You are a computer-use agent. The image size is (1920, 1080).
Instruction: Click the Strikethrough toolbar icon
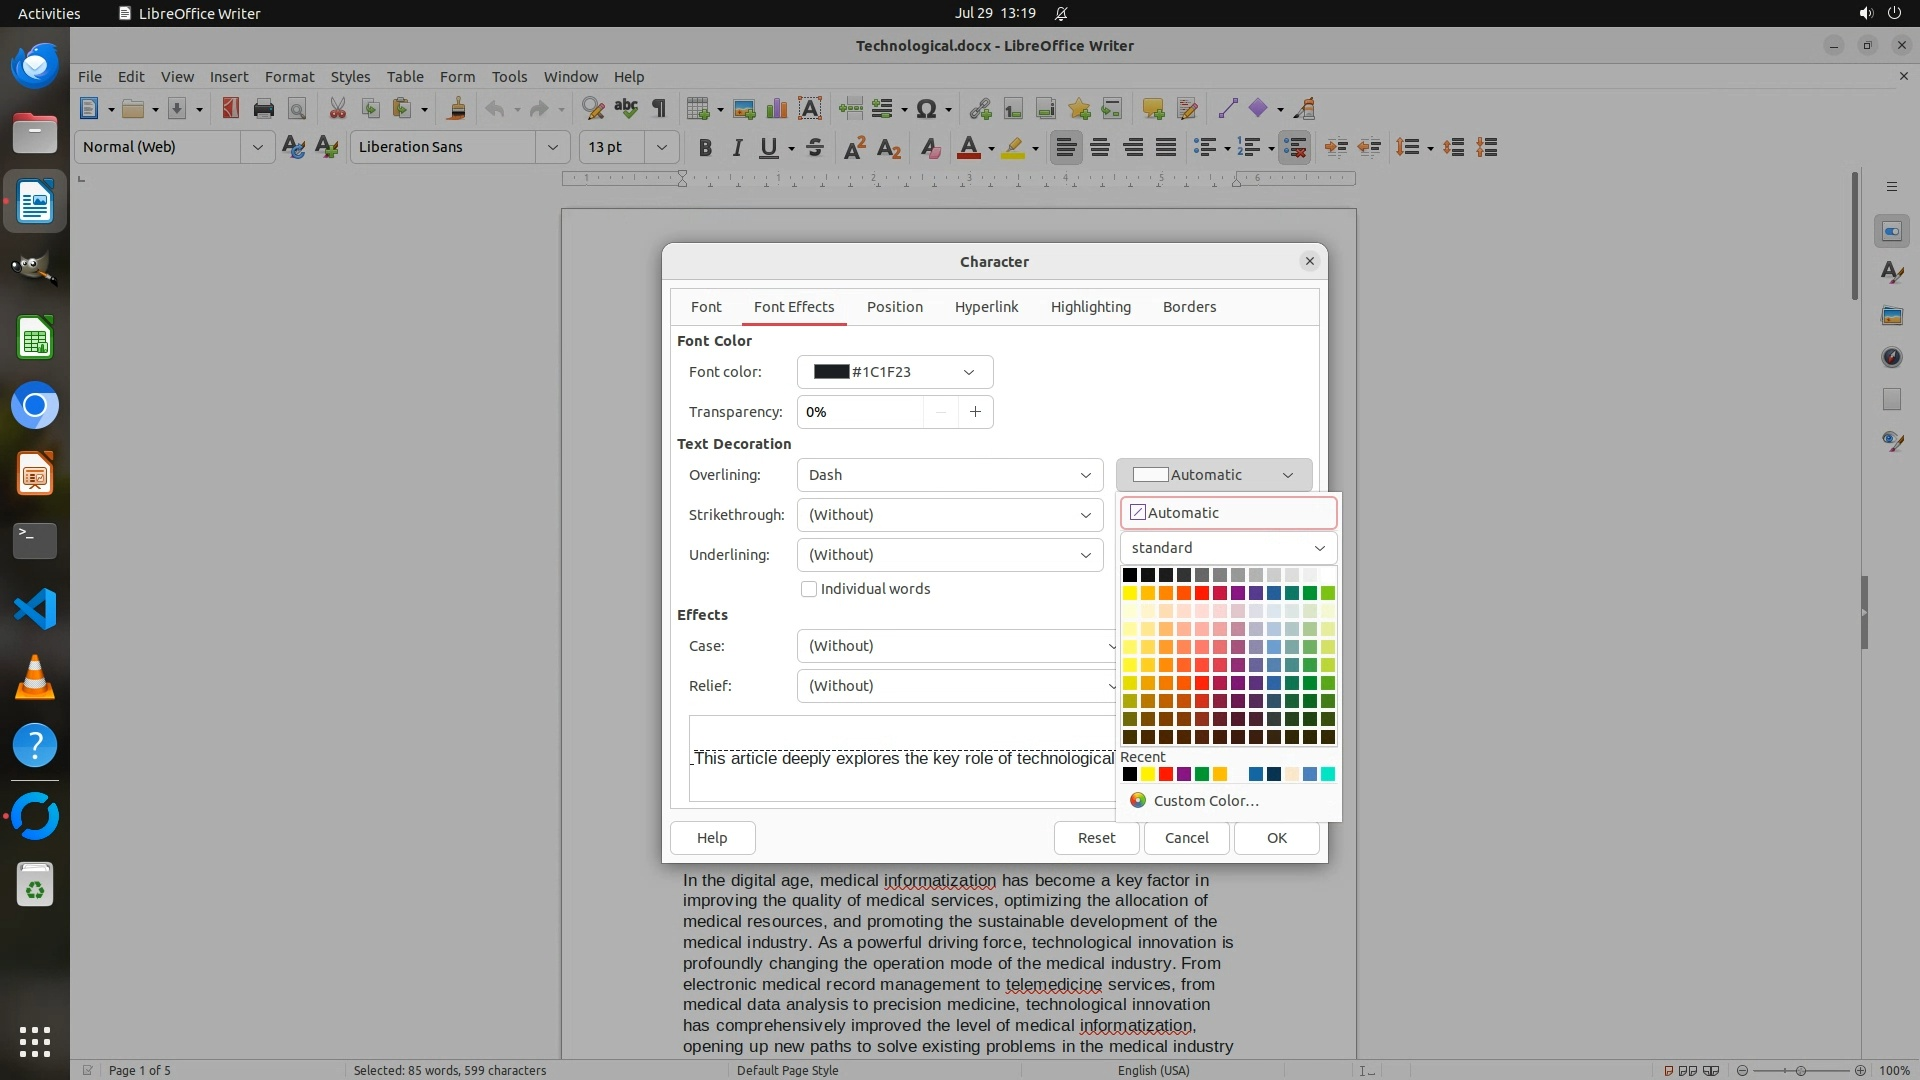coord(814,148)
